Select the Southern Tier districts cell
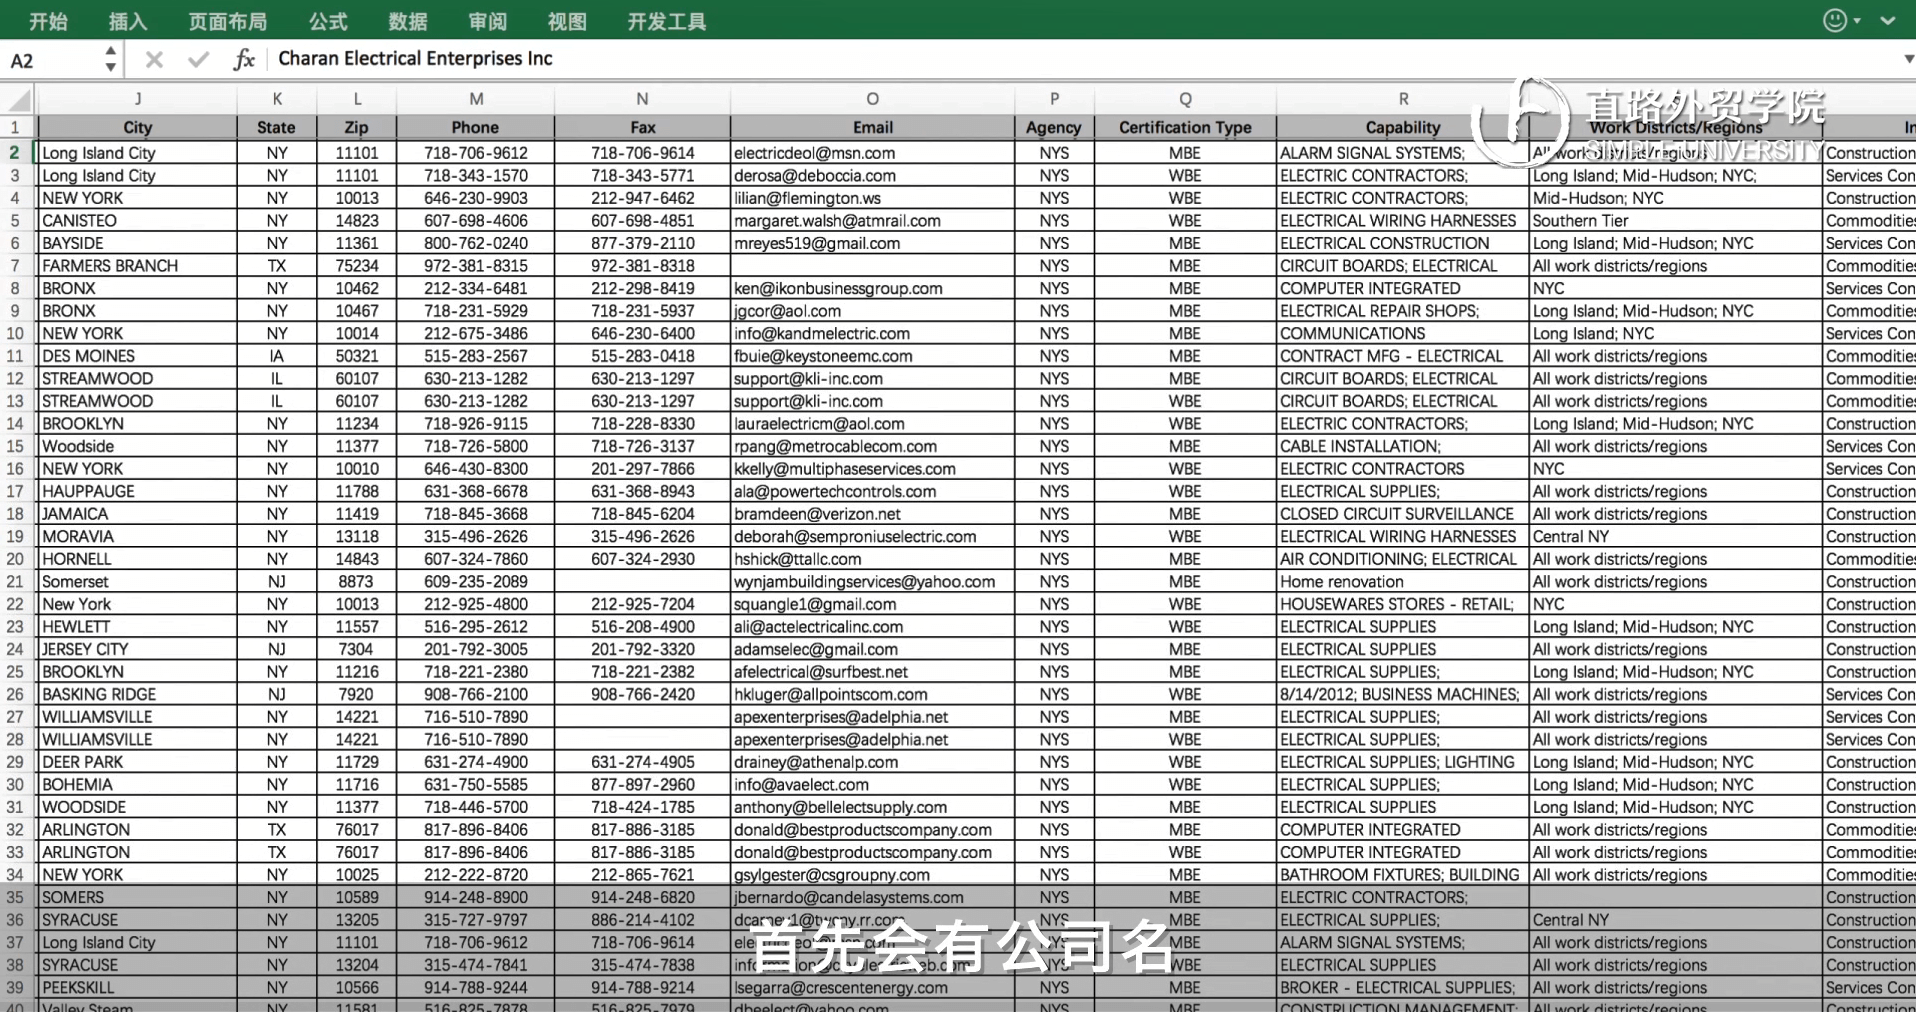 pos(1675,221)
